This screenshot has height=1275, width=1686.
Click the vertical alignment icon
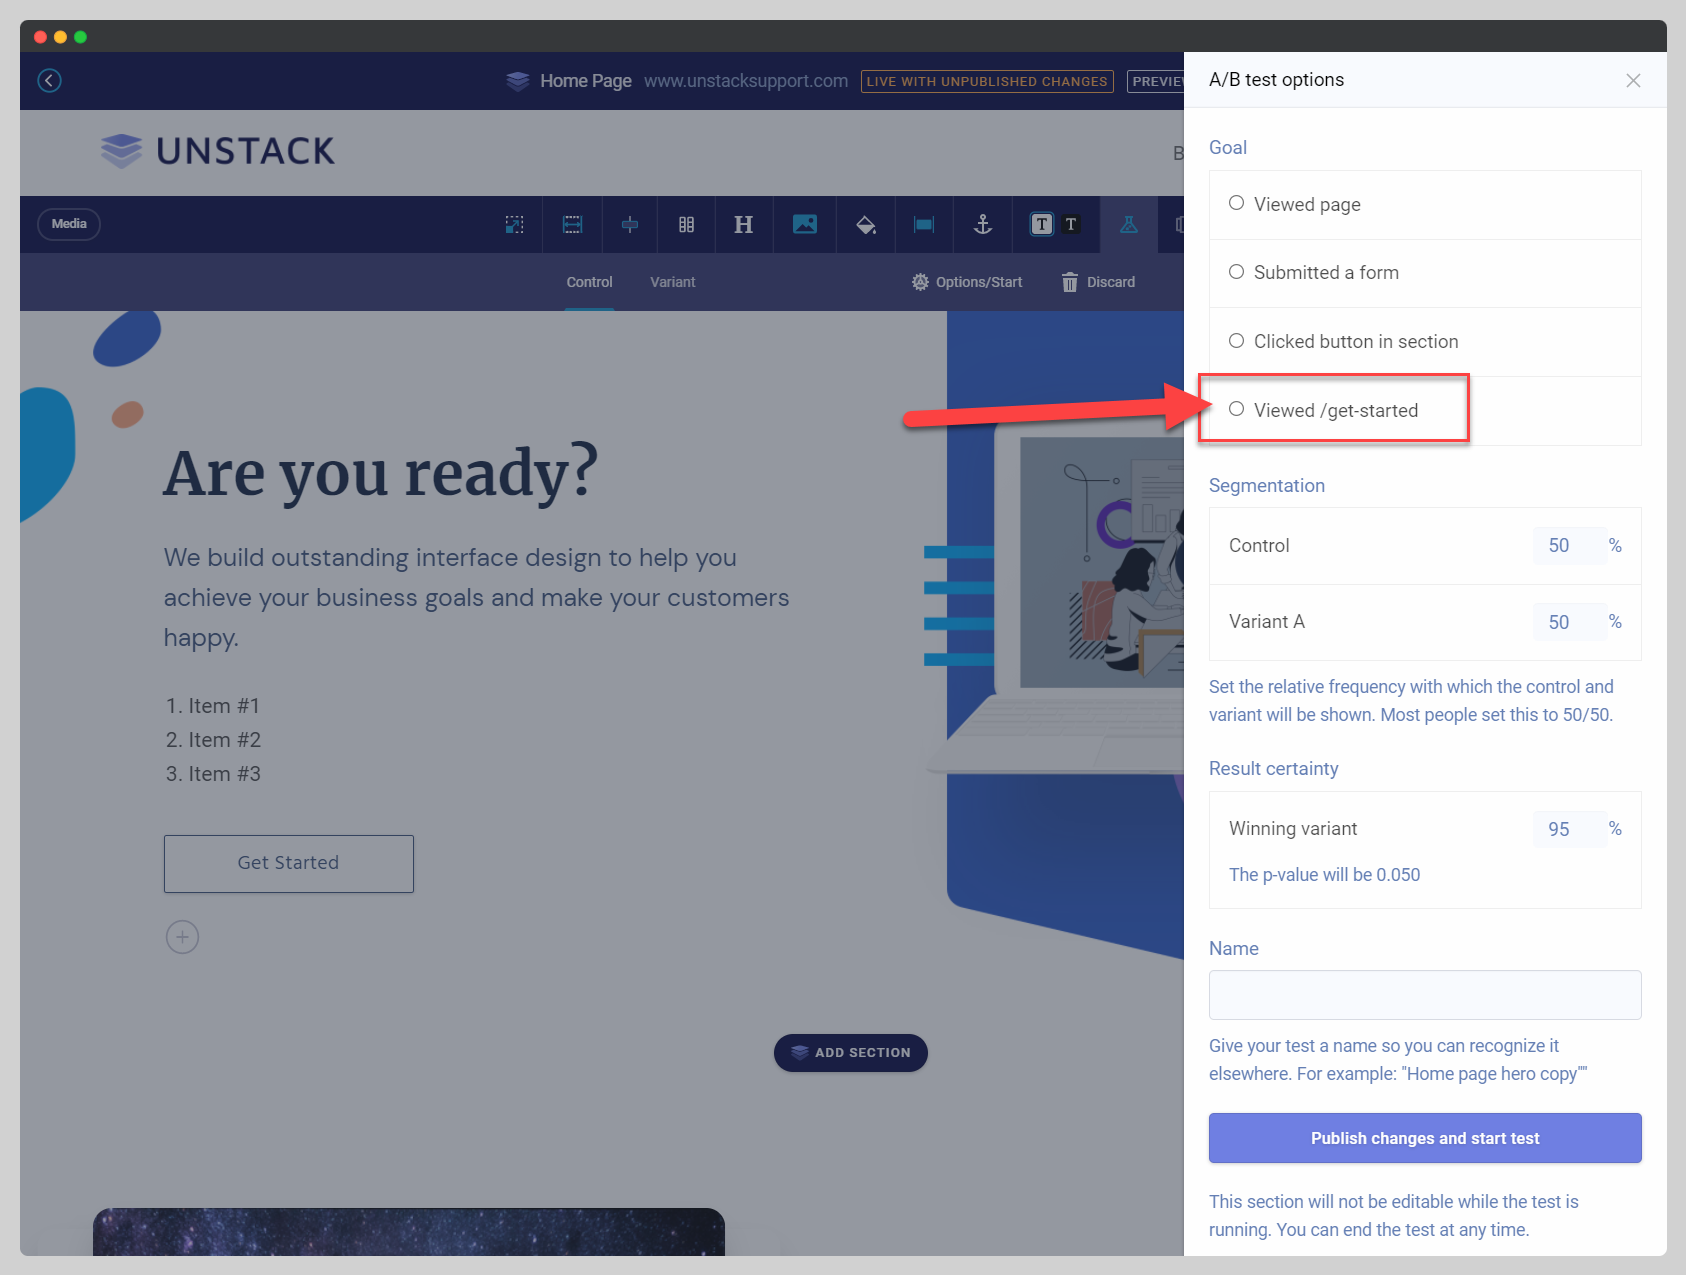(x=629, y=225)
